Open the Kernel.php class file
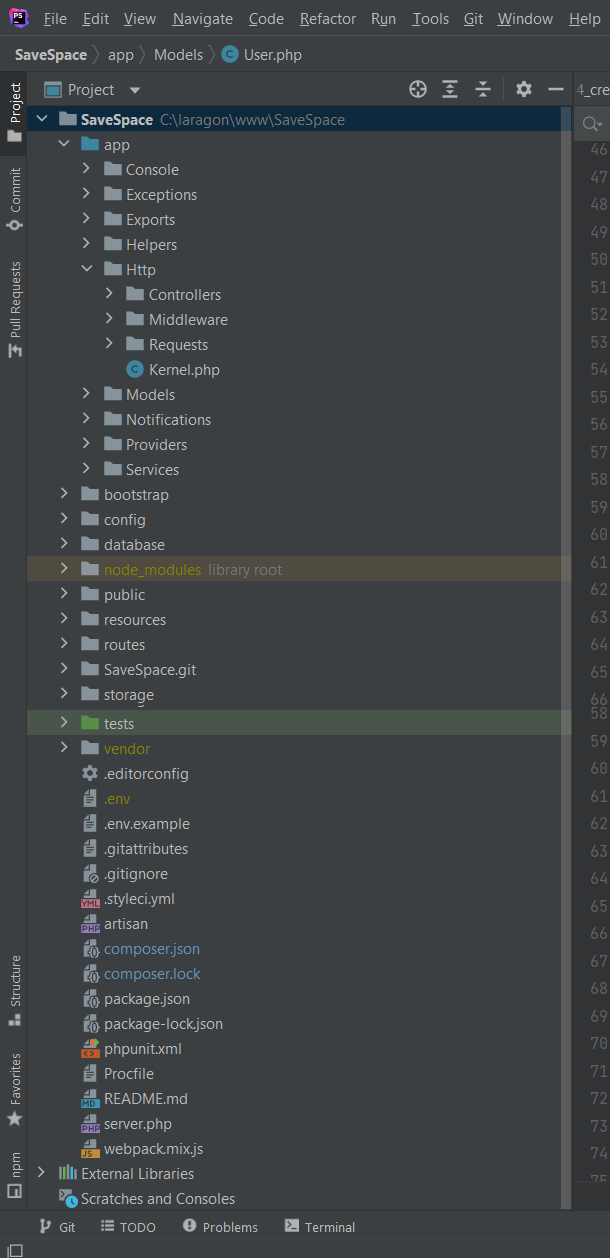Viewport: 610px width, 1258px height. 183,370
